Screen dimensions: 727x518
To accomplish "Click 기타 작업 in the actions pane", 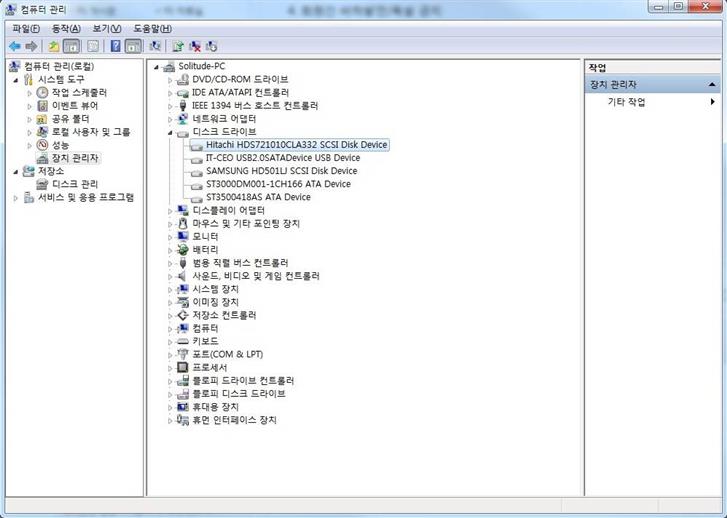I will pos(626,102).
